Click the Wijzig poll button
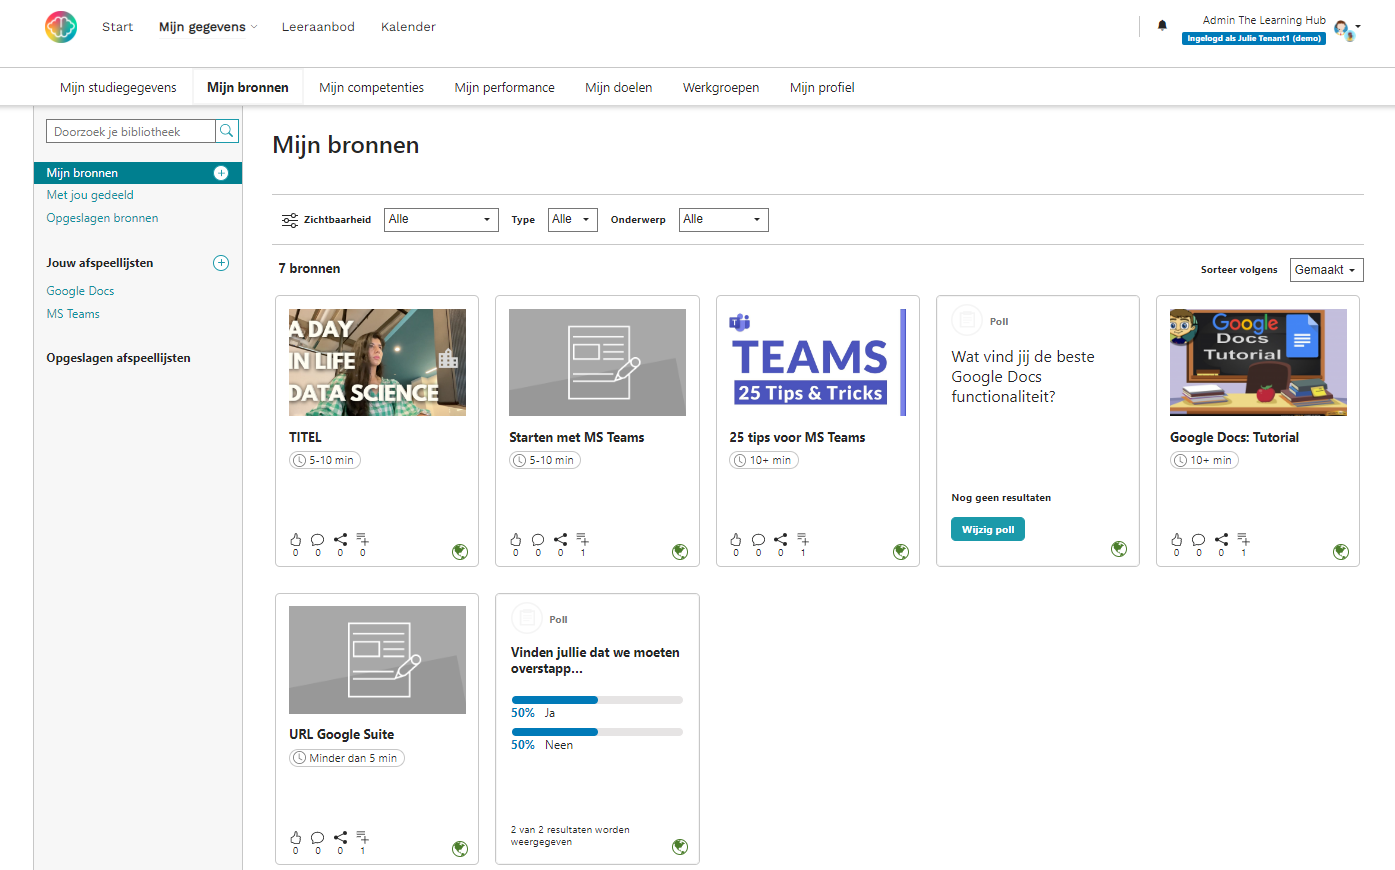Screen dimensions: 1395x870 tap(988, 530)
